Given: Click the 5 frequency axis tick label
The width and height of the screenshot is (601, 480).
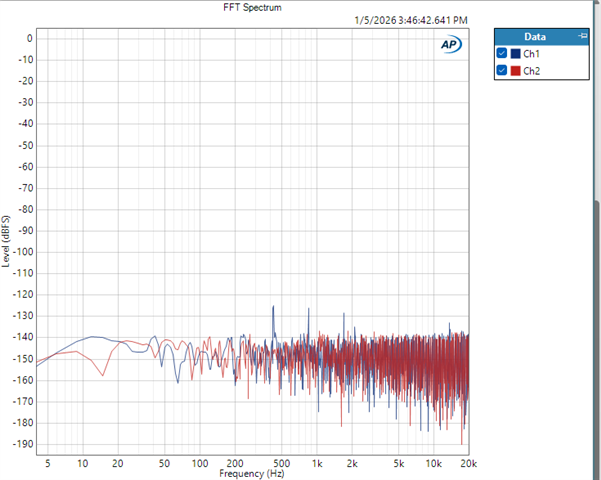Looking at the screenshot, I should pyautogui.click(x=48, y=464).
